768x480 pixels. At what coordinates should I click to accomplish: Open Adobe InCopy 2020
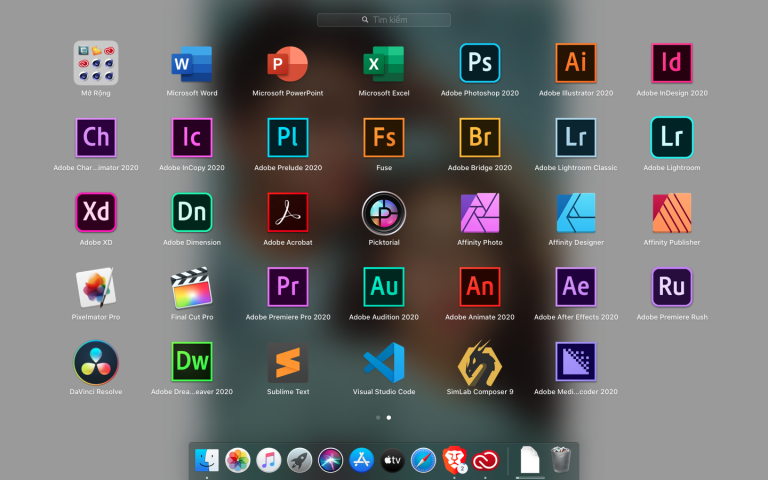pyautogui.click(x=192, y=138)
